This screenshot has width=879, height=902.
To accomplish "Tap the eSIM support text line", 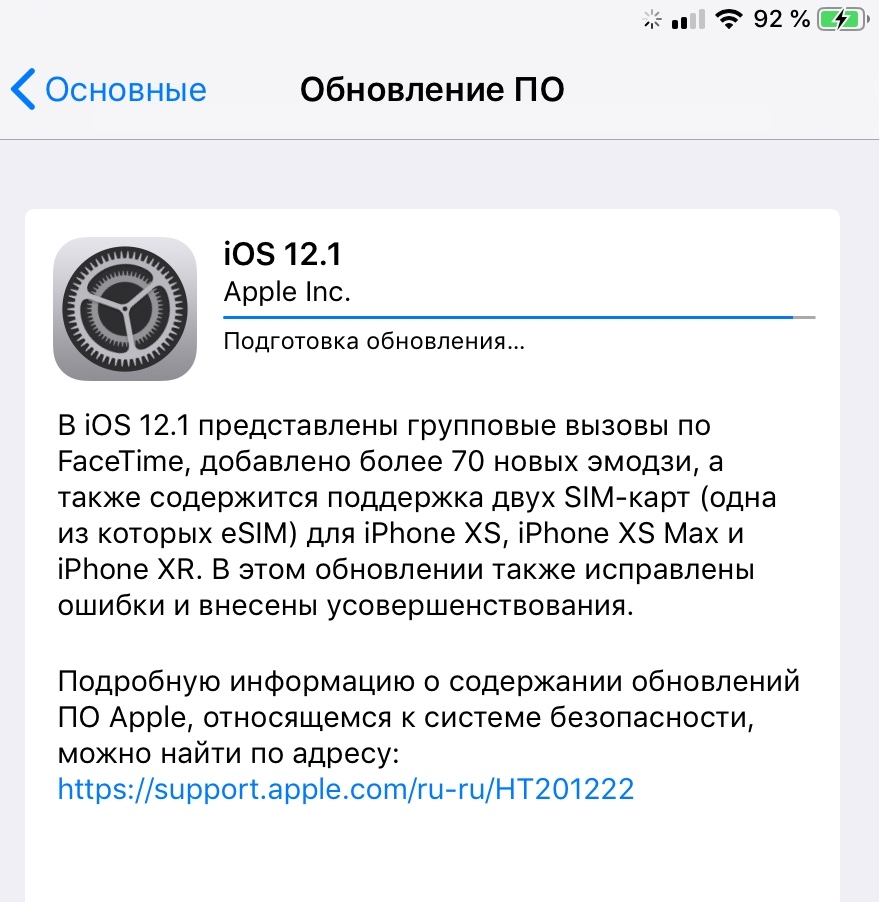I will coord(400,533).
